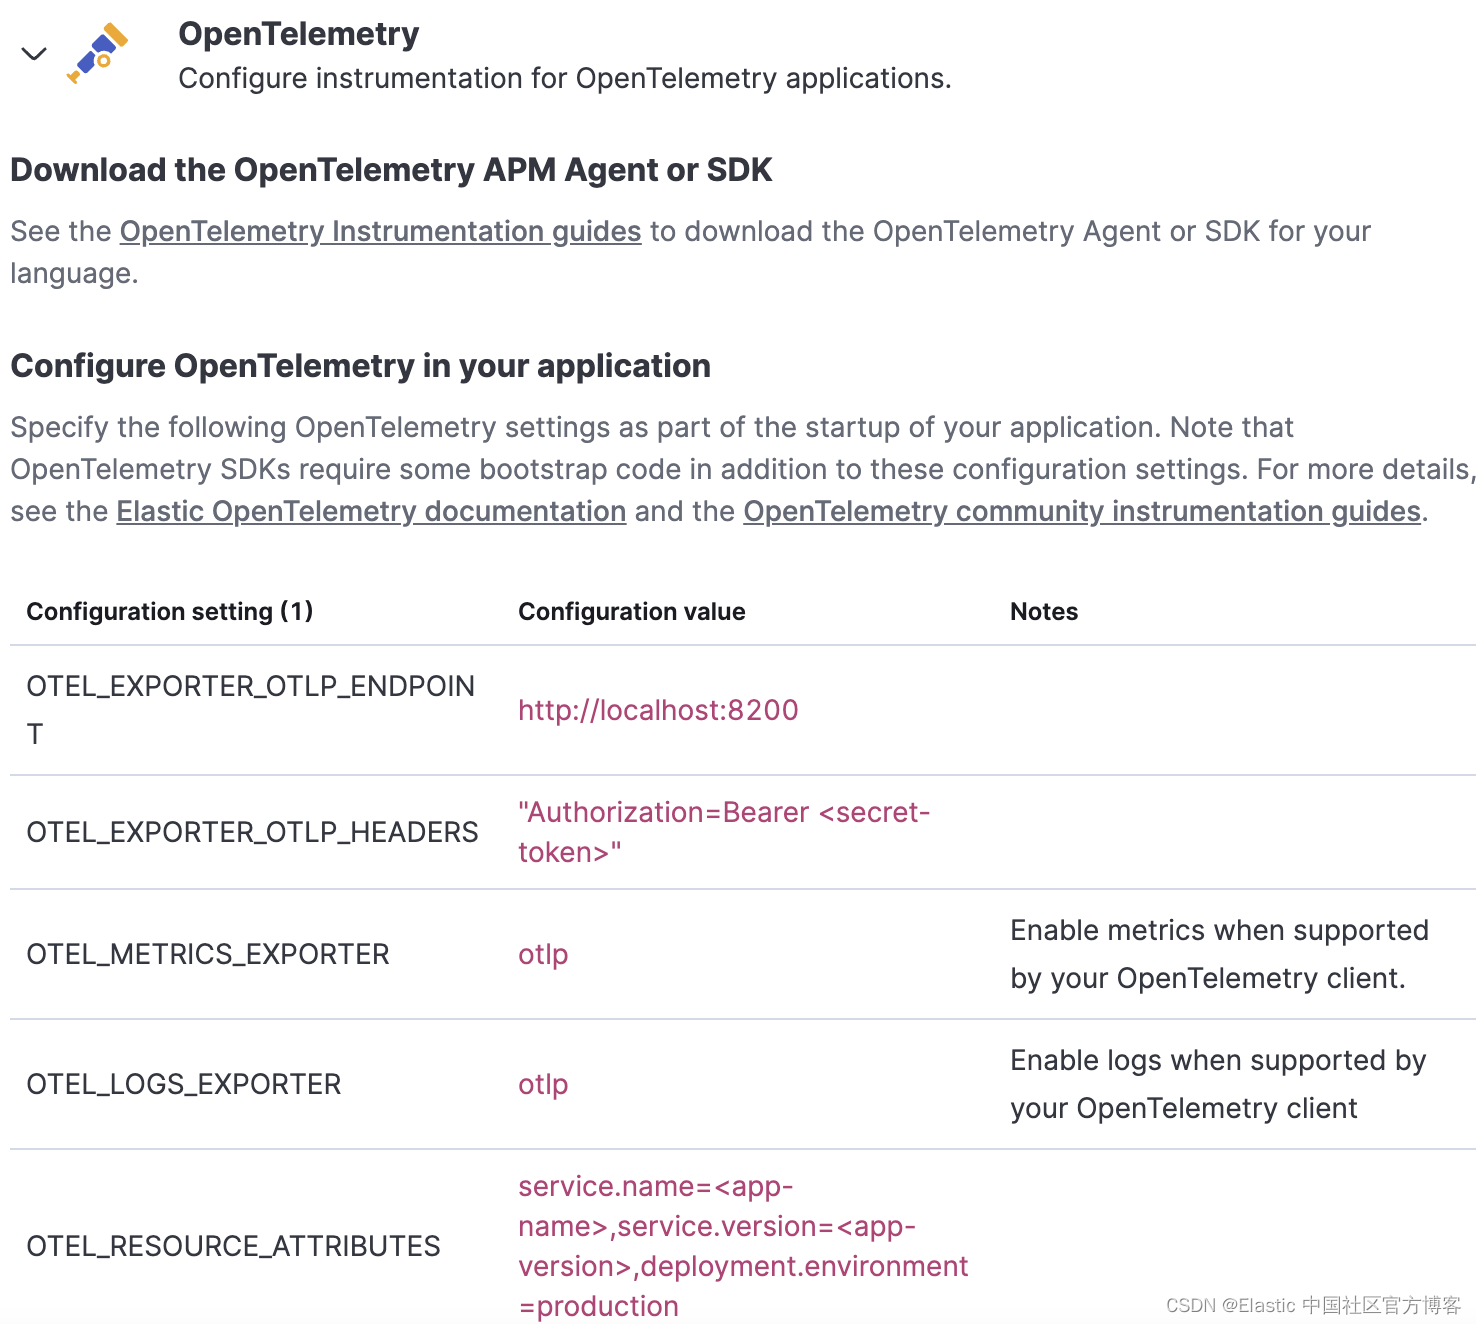1476x1324 pixels.
Task: Click the 'Configuration value' column header
Action: pyautogui.click(x=632, y=611)
